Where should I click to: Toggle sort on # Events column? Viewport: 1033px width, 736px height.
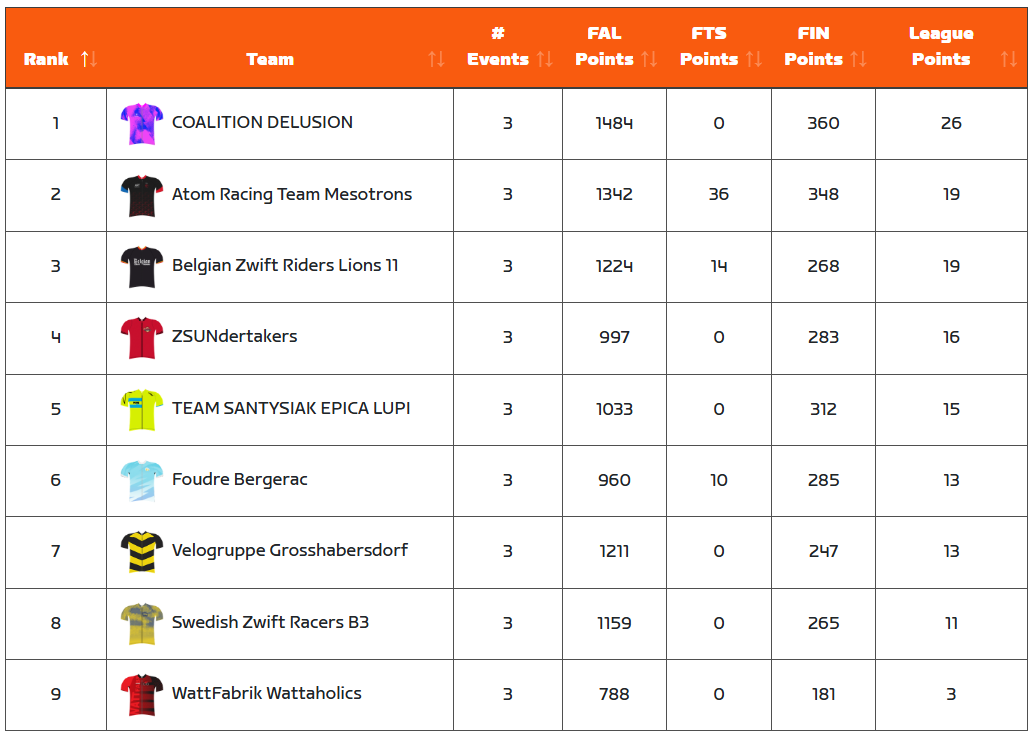544,59
